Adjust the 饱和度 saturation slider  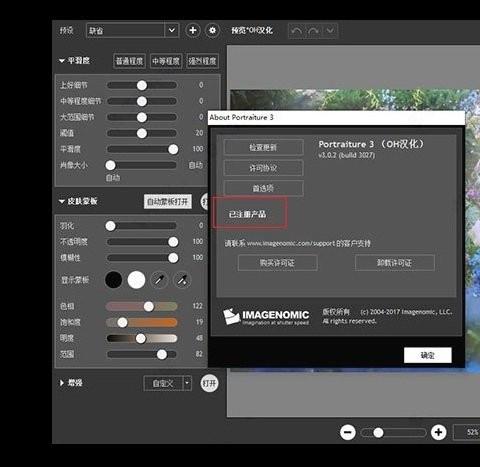[x=142, y=322]
